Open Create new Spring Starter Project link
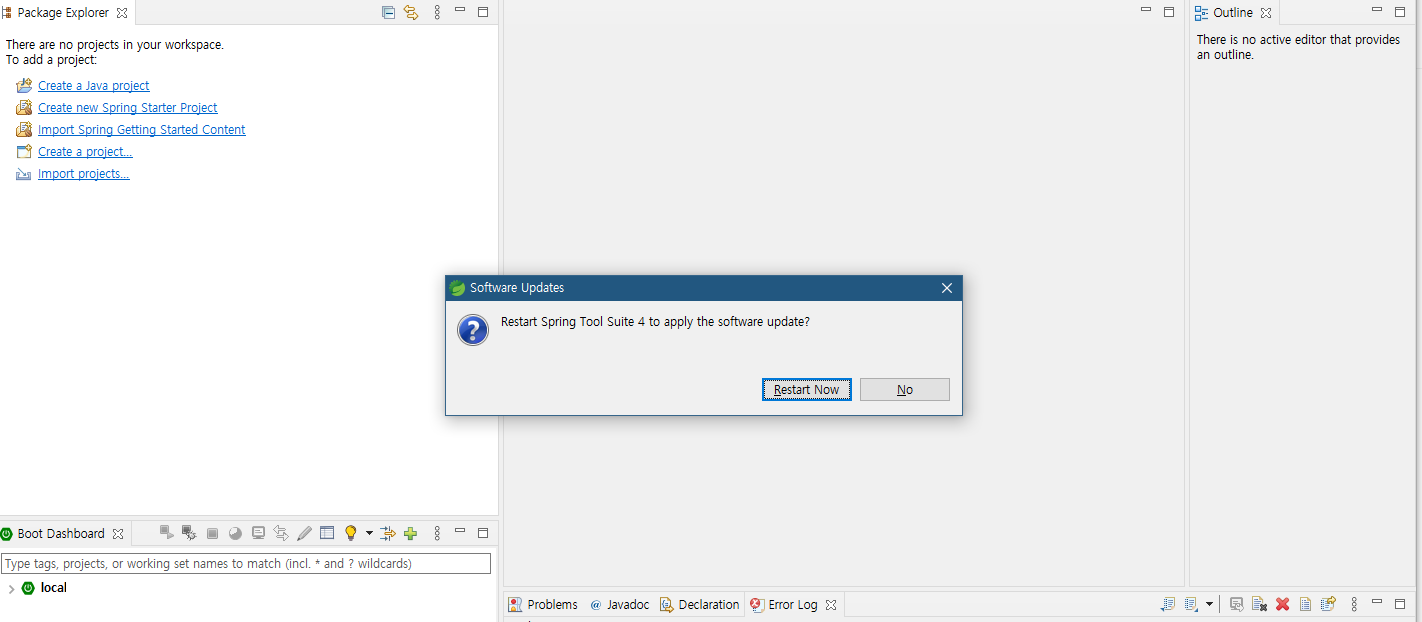Screen dimensions: 1422x622 127,108
